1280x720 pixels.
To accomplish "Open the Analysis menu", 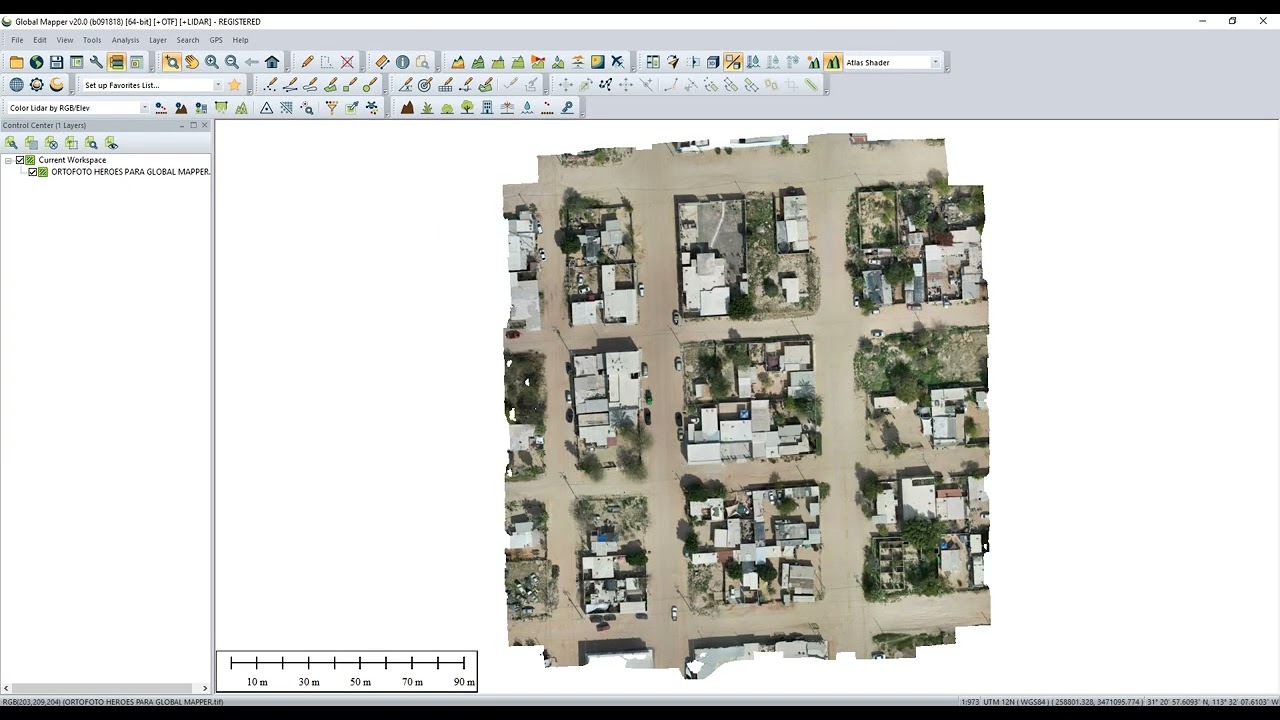I will point(125,40).
